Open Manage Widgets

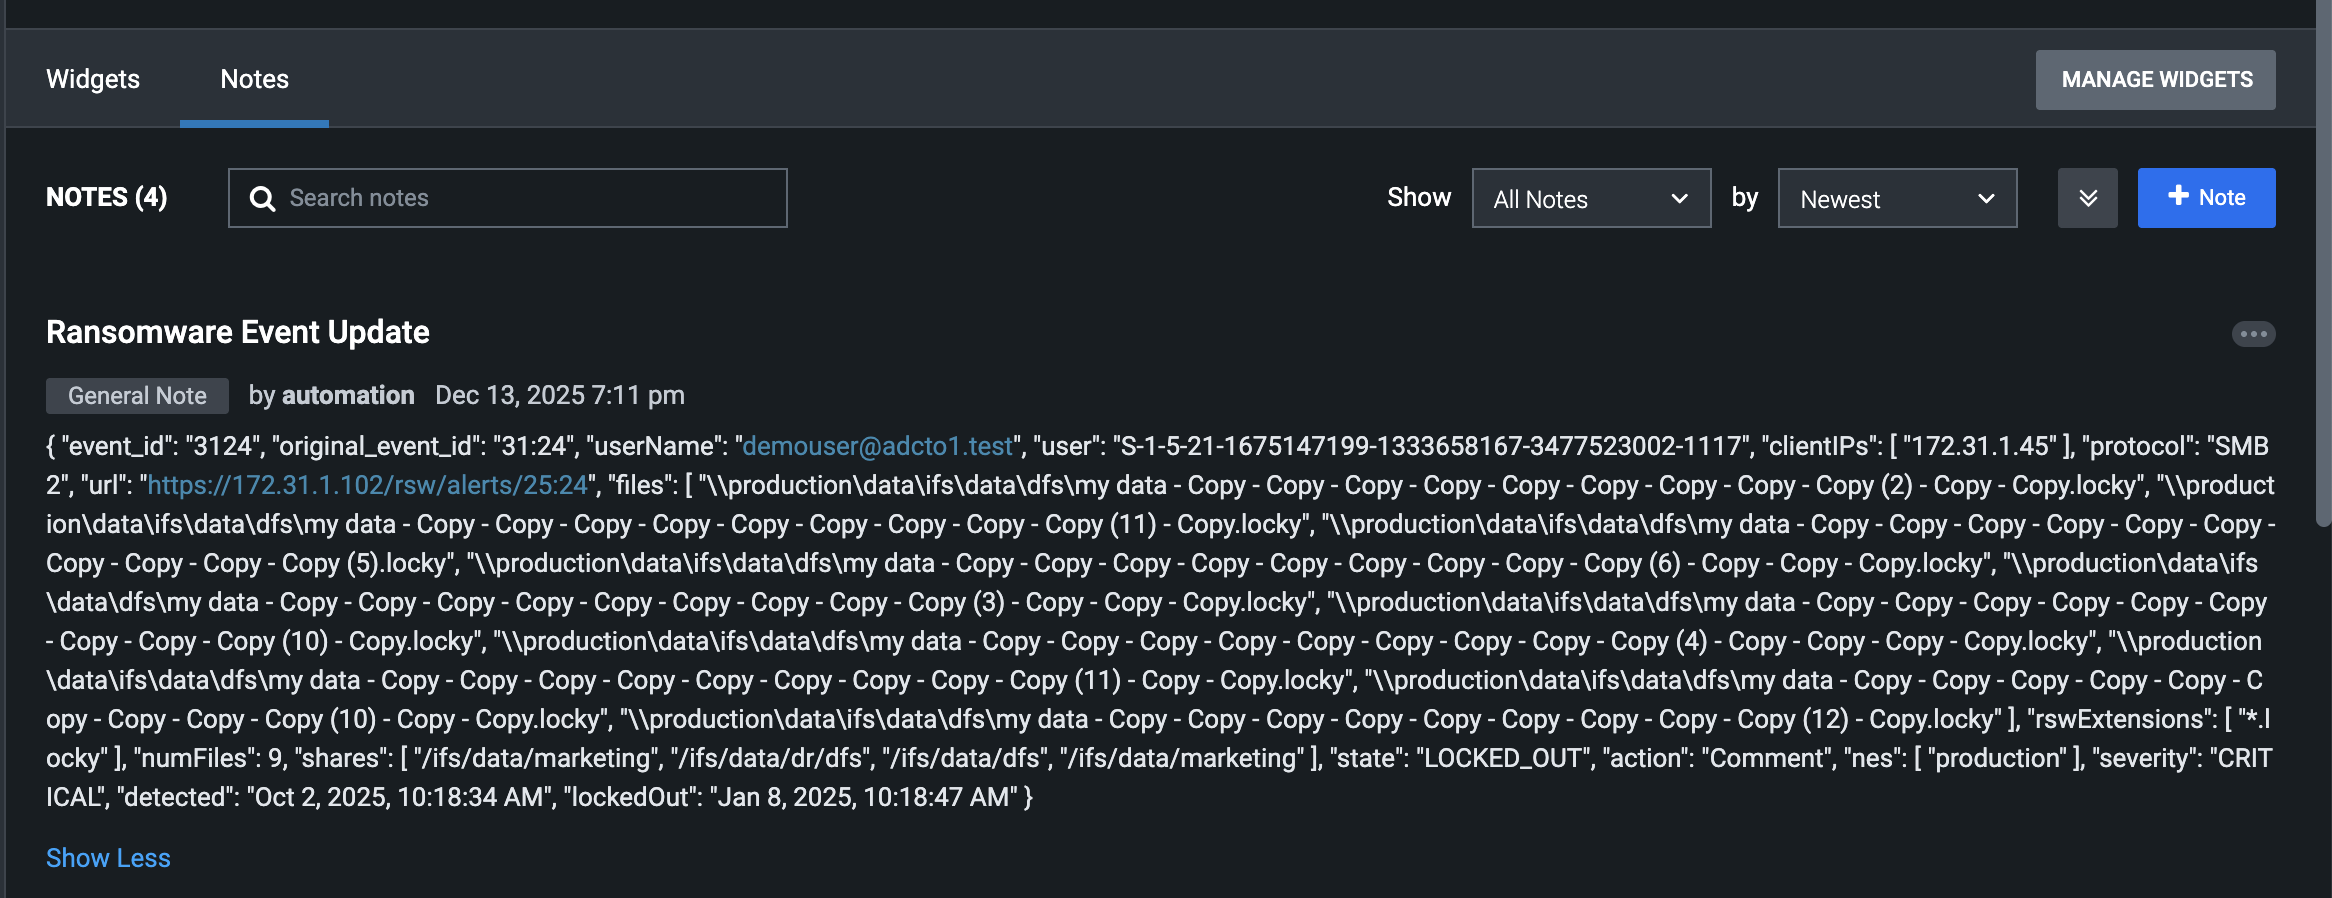(2155, 80)
